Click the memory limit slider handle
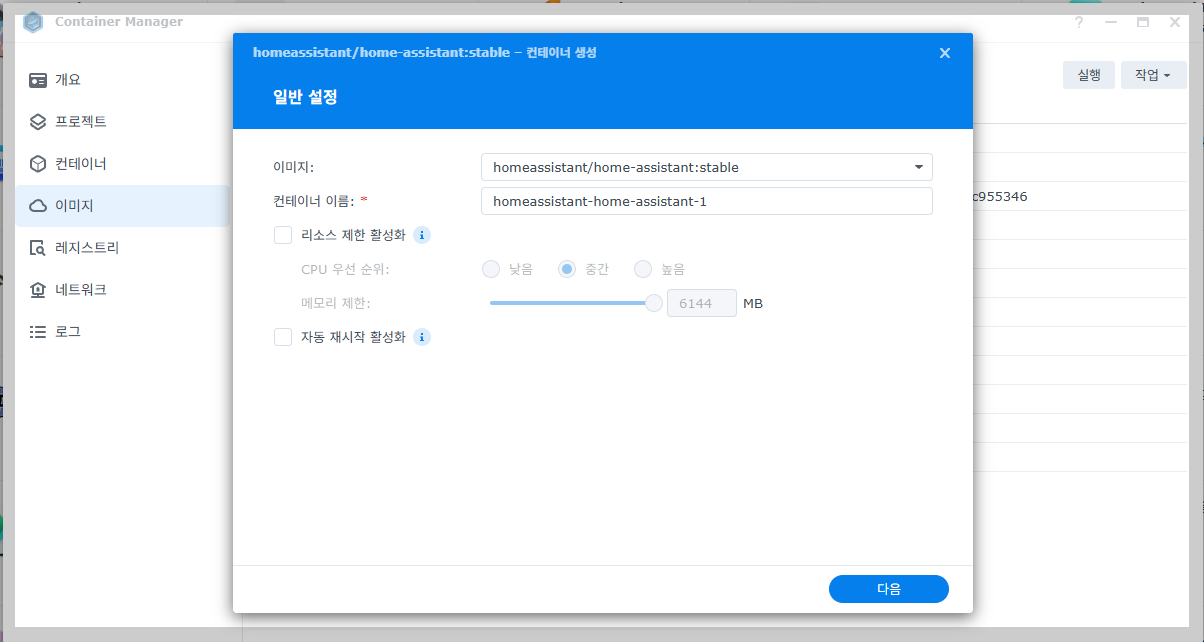 tap(654, 303)
